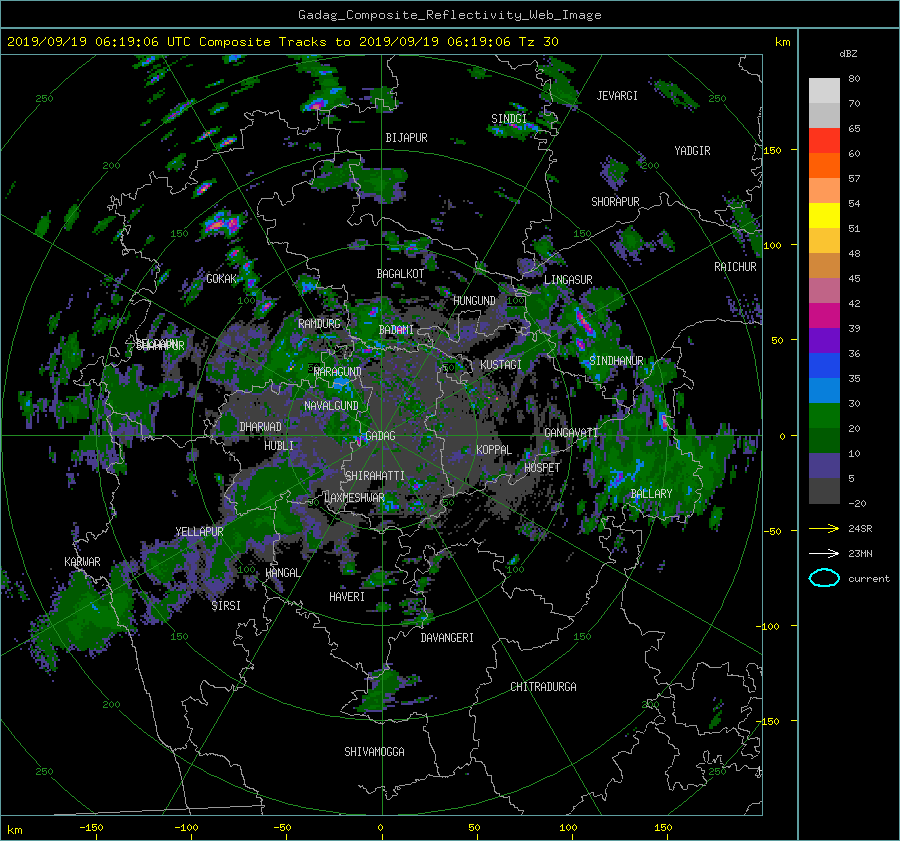Click the BIJAPUR city label
This screenshot has height=841, width=900.
coord(406,138)
